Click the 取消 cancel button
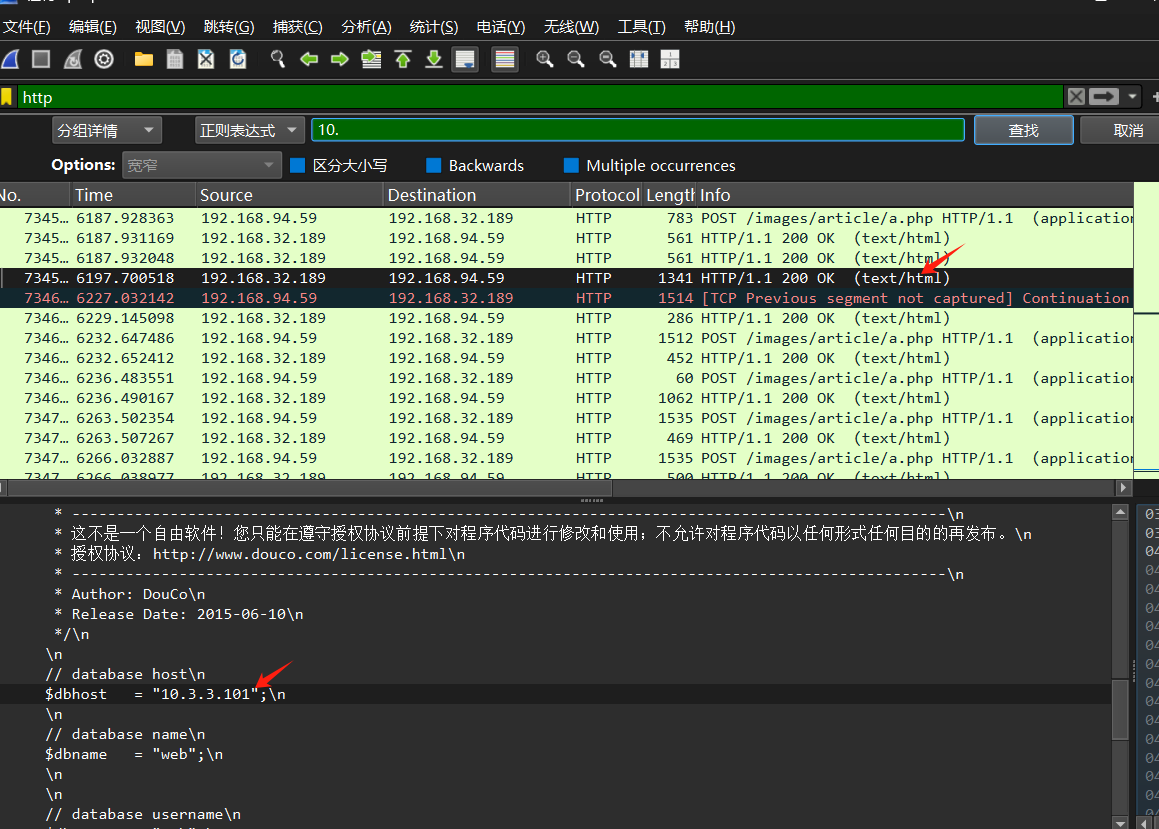Screen dimensions: 1159x829 (1127, 130)
